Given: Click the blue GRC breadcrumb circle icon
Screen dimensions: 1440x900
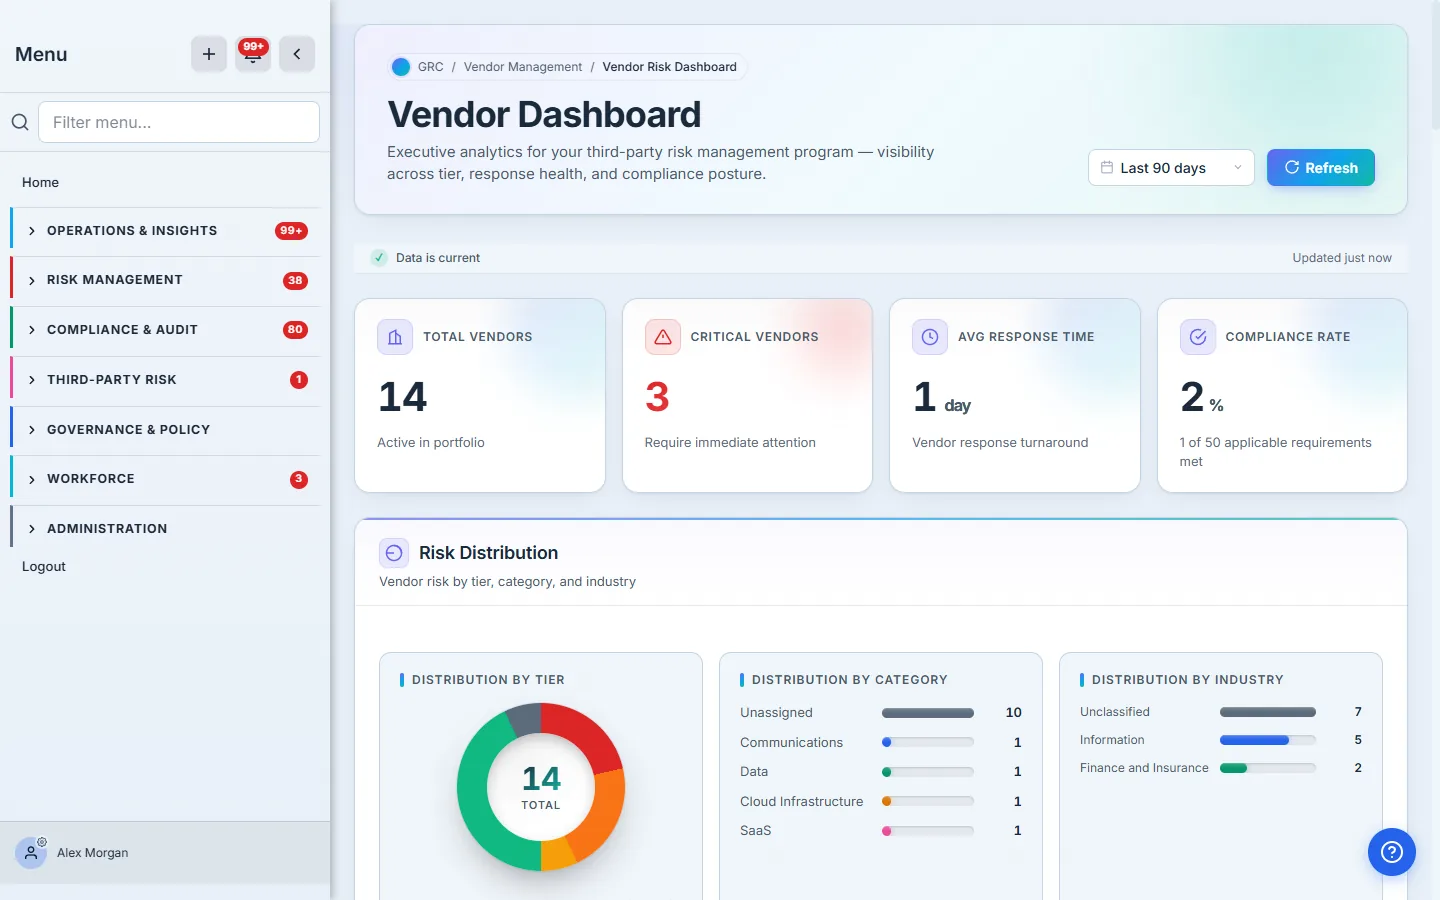Looking at the screenshot, I should tap(401, 67).
